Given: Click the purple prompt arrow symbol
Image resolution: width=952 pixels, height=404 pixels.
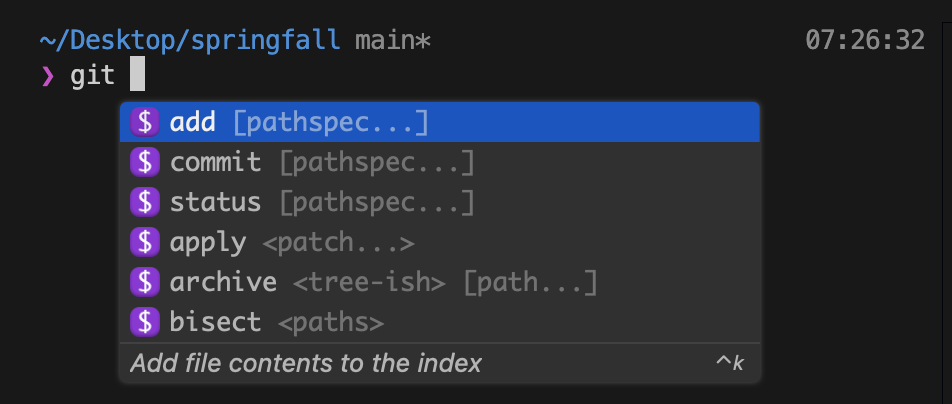Looking at the screenshot, I should point(47,76).
